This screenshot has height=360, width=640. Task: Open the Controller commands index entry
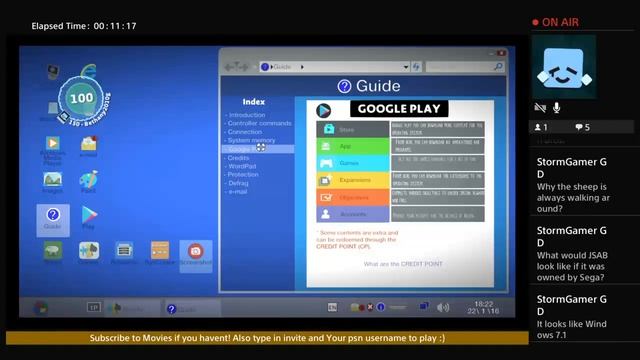pyautogui.click(x=258, y=123)
